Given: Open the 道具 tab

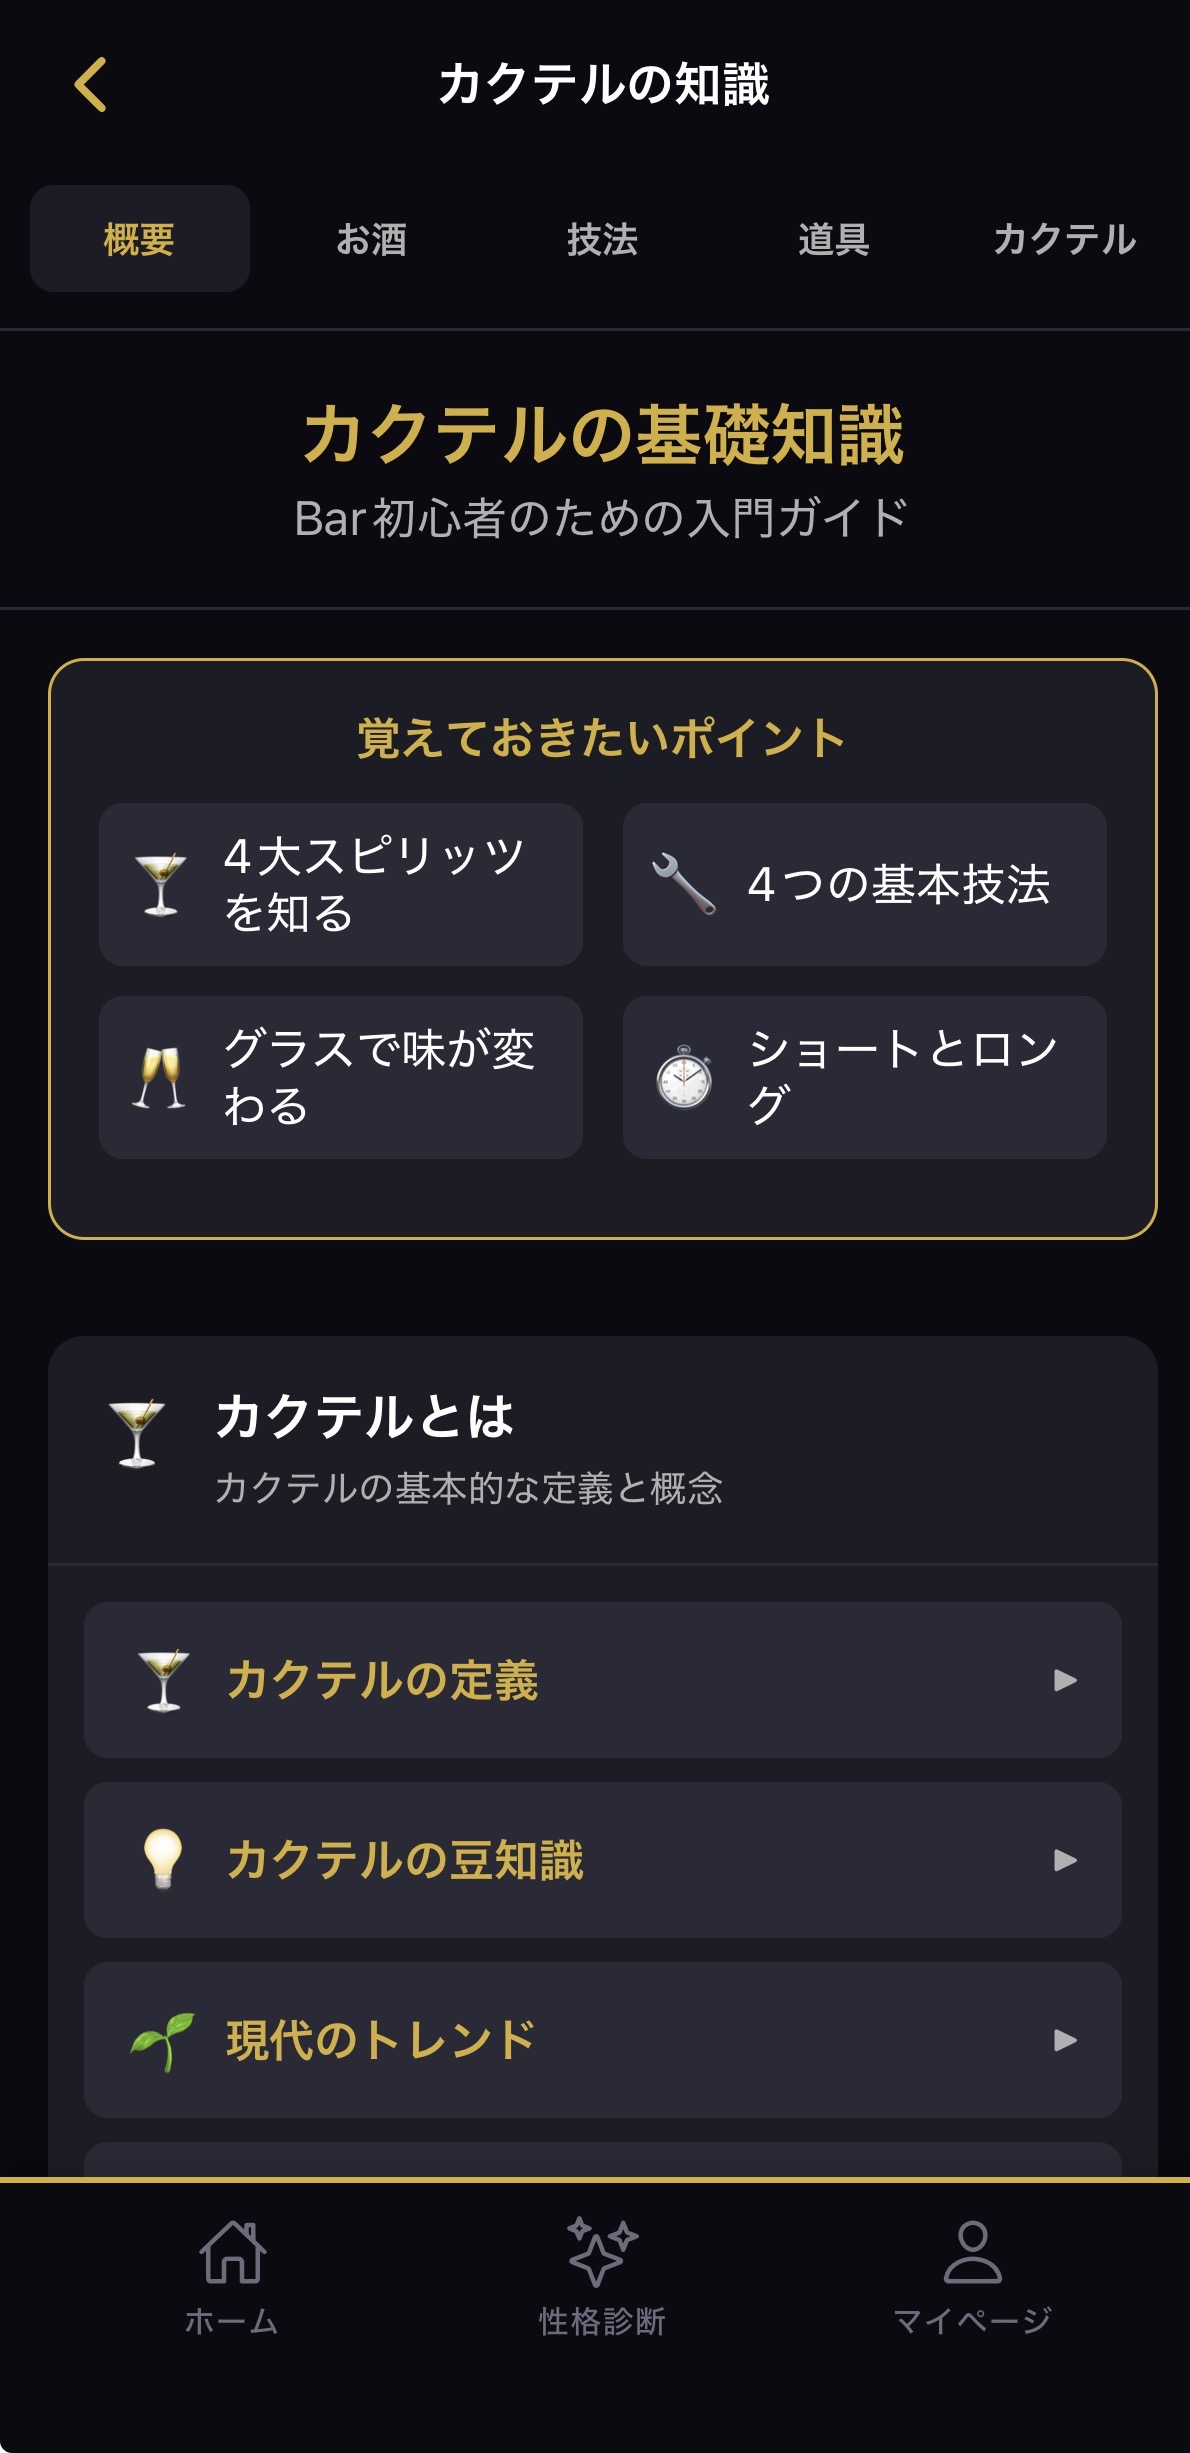Looking at the screenshot, I should [x=833, y=240].
